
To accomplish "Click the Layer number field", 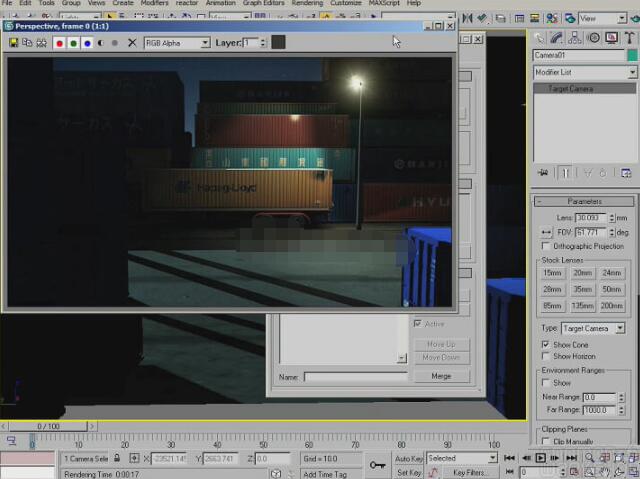I will pyautogui.click(x=251, y=43).
